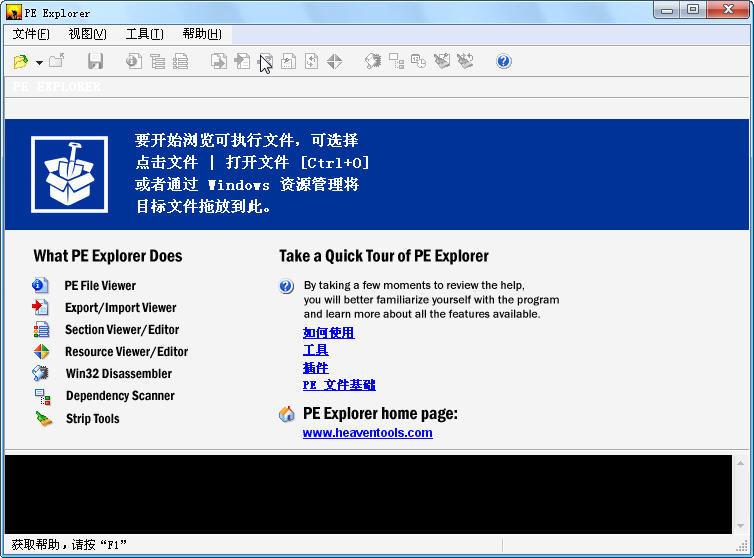
Task: Click the resource editor diamond toolbar icon
Action: 334,62
